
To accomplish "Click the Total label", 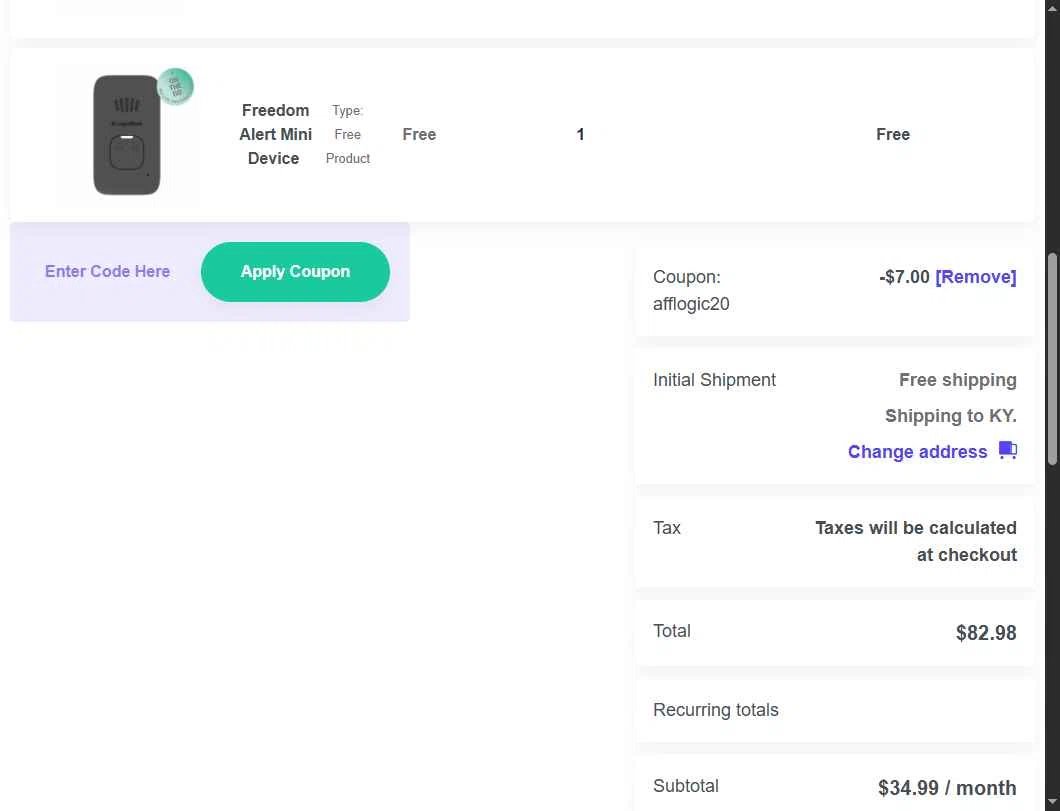I will pyautogui.click(x=671, y=631).
